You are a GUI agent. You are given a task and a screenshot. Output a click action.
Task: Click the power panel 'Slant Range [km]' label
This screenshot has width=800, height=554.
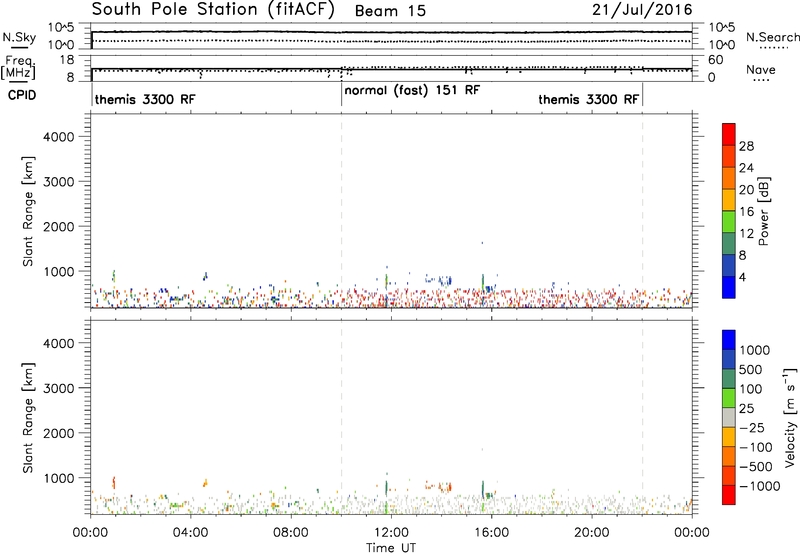(28, 211)
